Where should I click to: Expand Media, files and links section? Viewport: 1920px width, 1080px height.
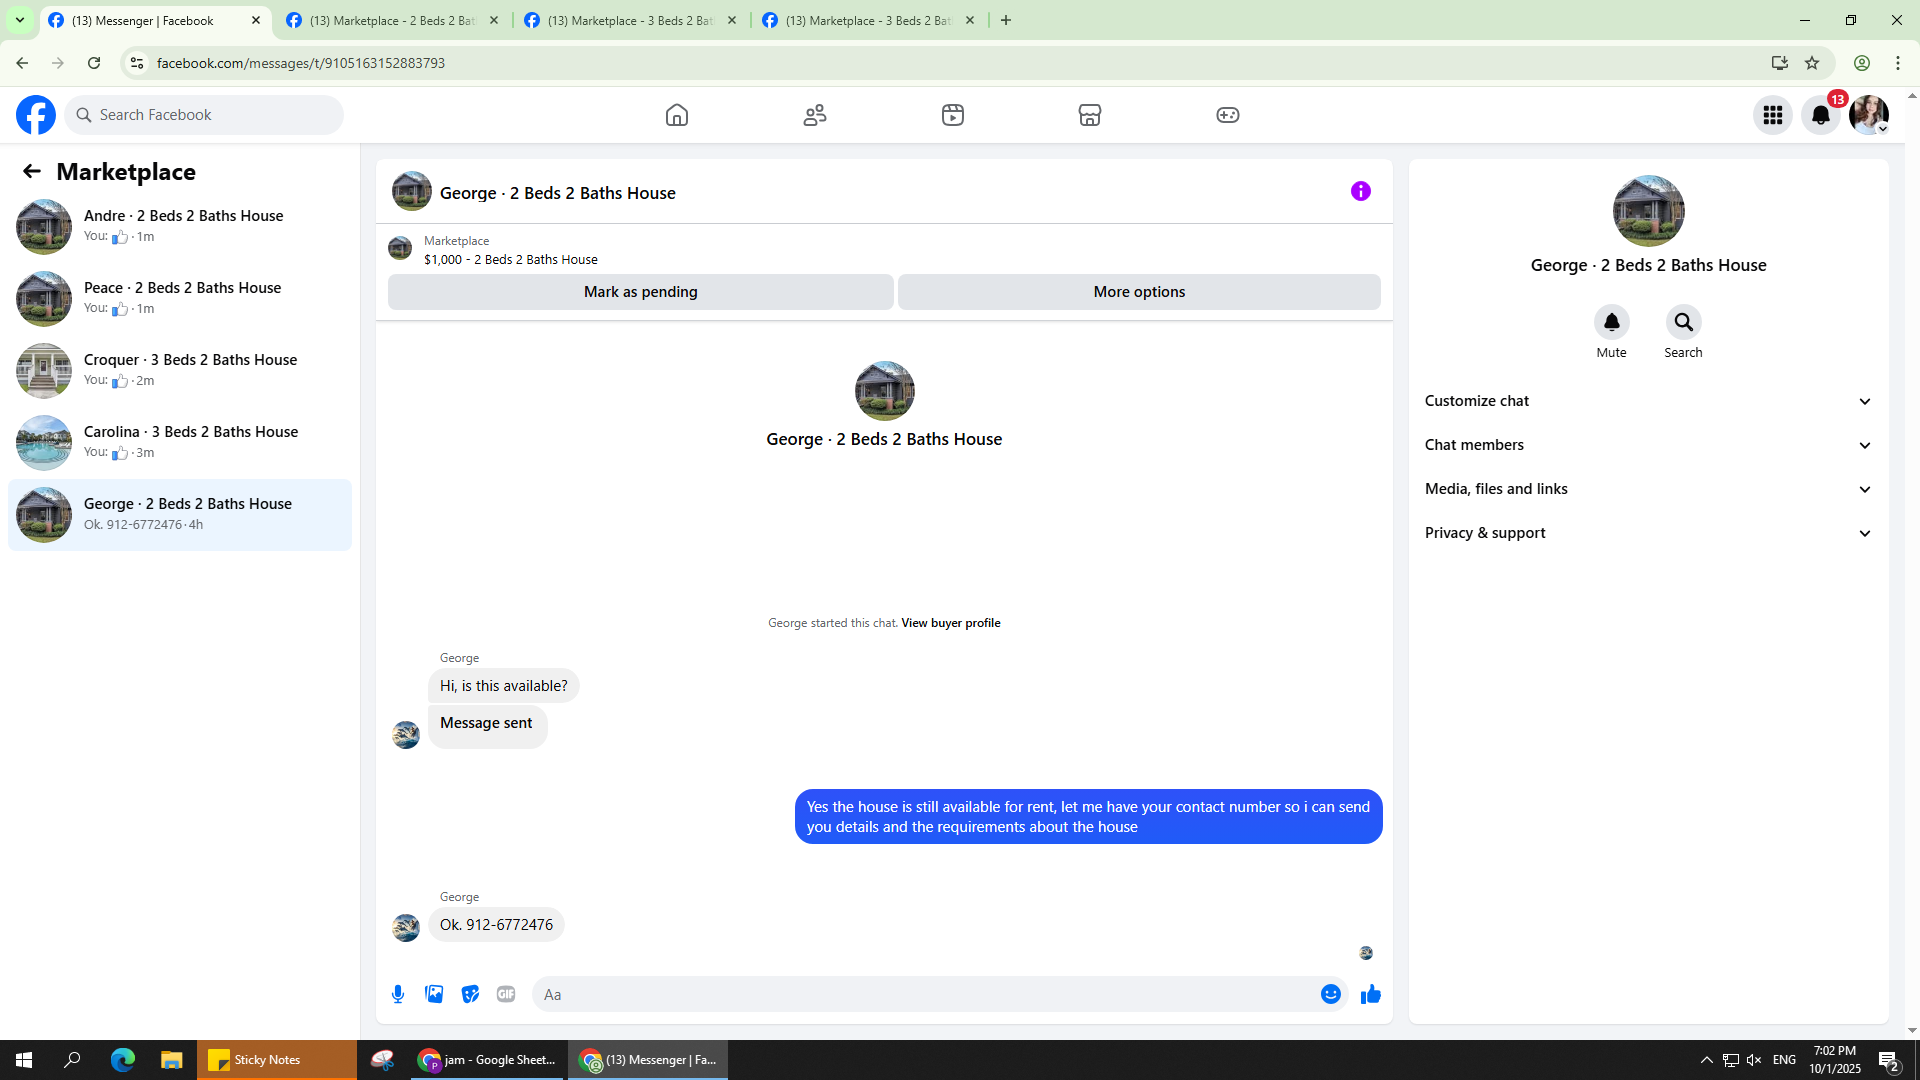(1648, 489)
